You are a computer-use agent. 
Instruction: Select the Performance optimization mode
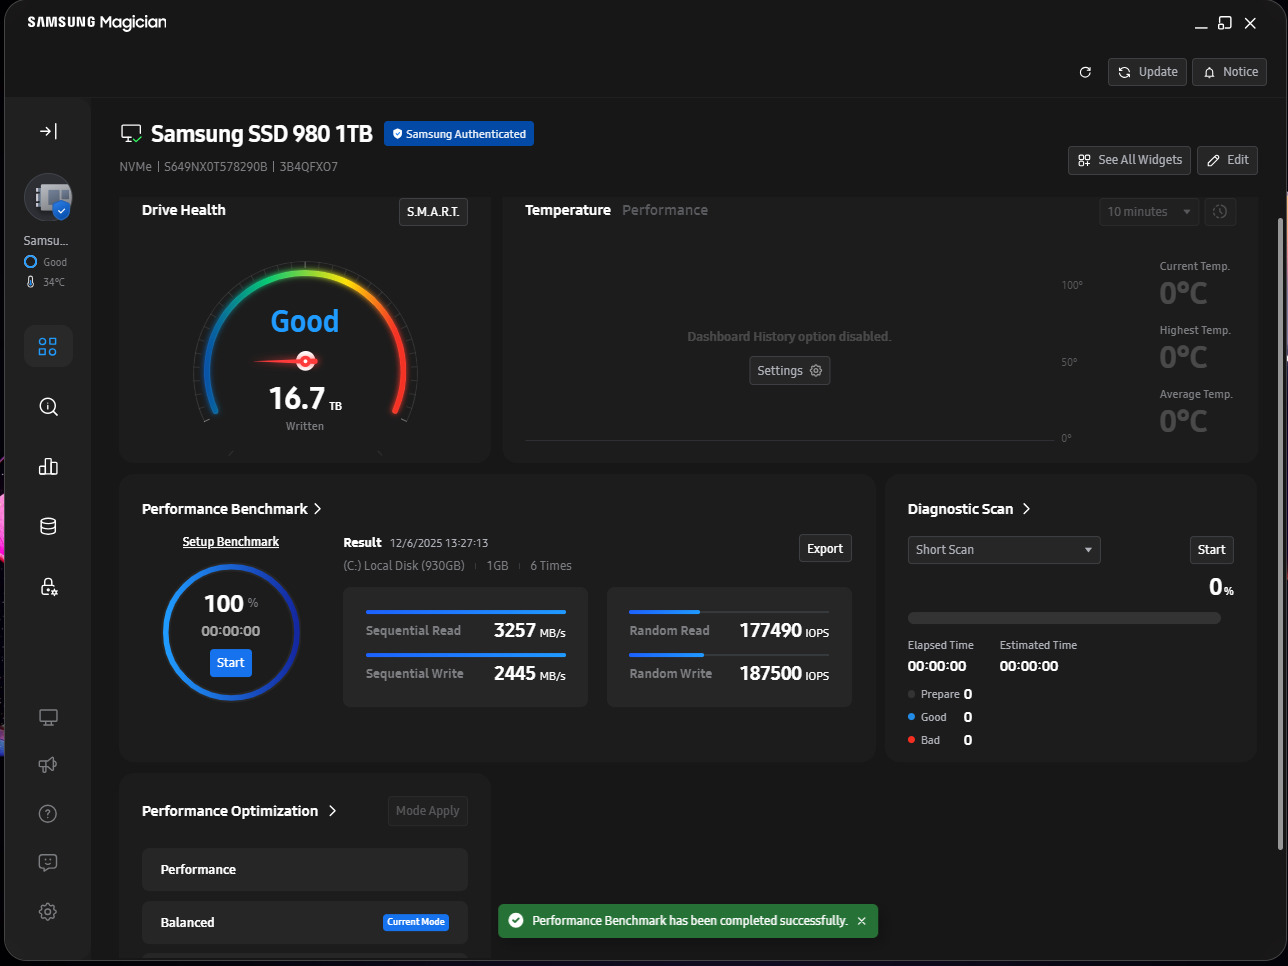pyautogui.click(x=305, y=870)
